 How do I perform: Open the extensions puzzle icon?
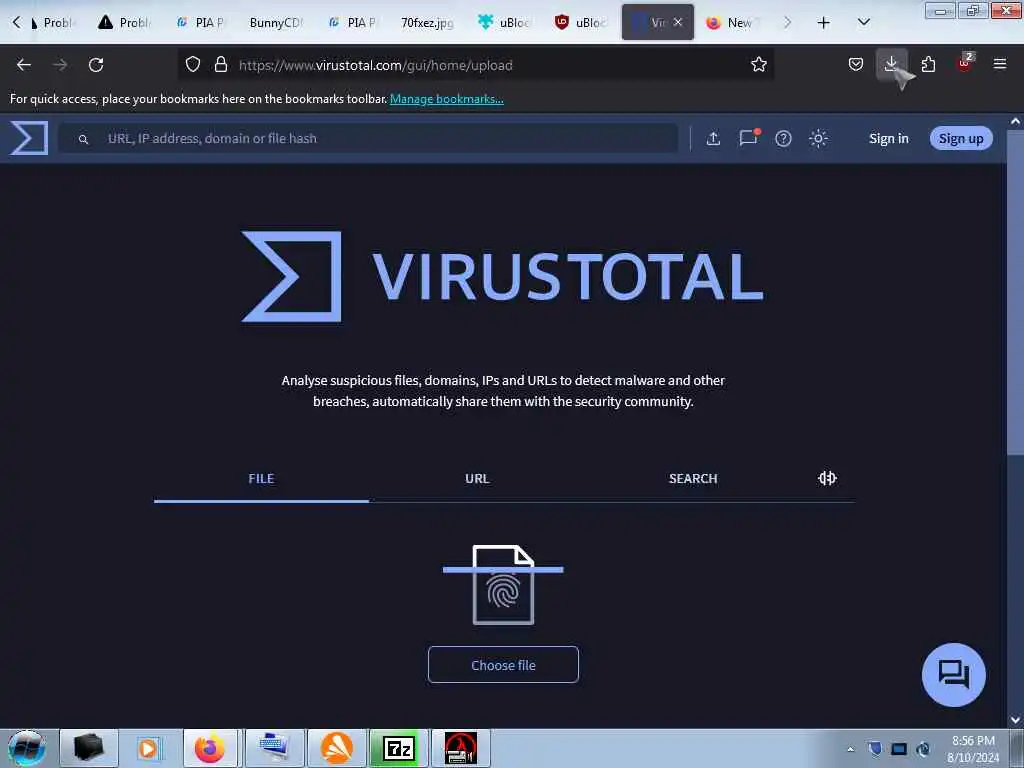click(928, 64)
